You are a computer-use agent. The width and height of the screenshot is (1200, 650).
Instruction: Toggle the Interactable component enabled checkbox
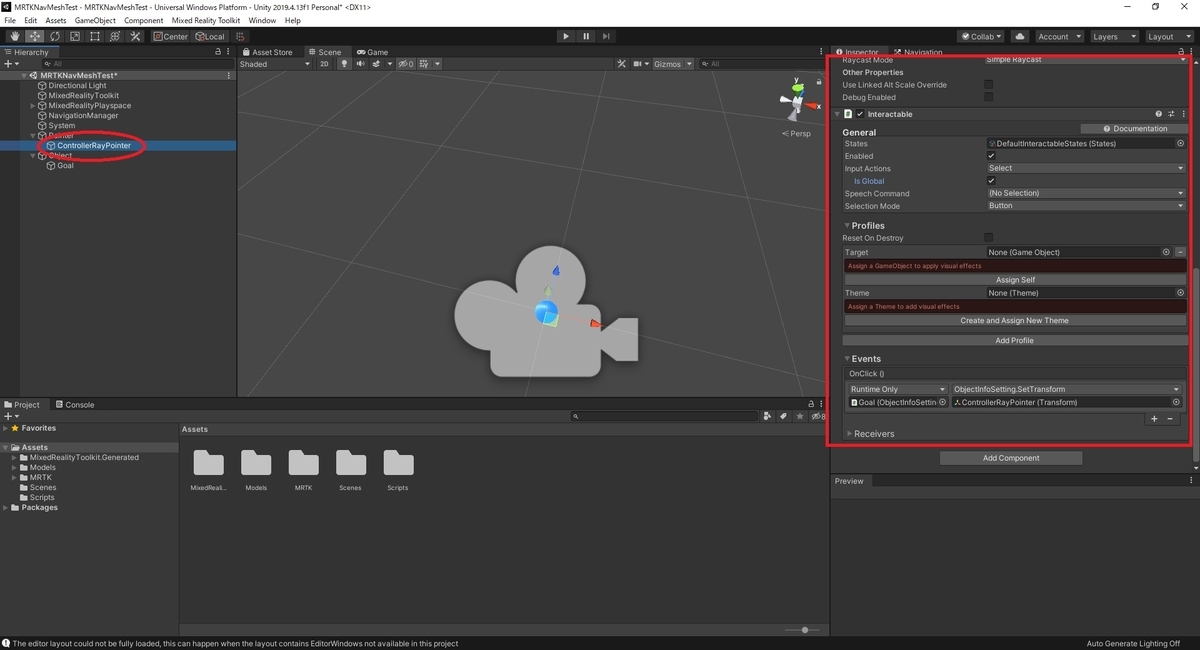tap(860, 114)
